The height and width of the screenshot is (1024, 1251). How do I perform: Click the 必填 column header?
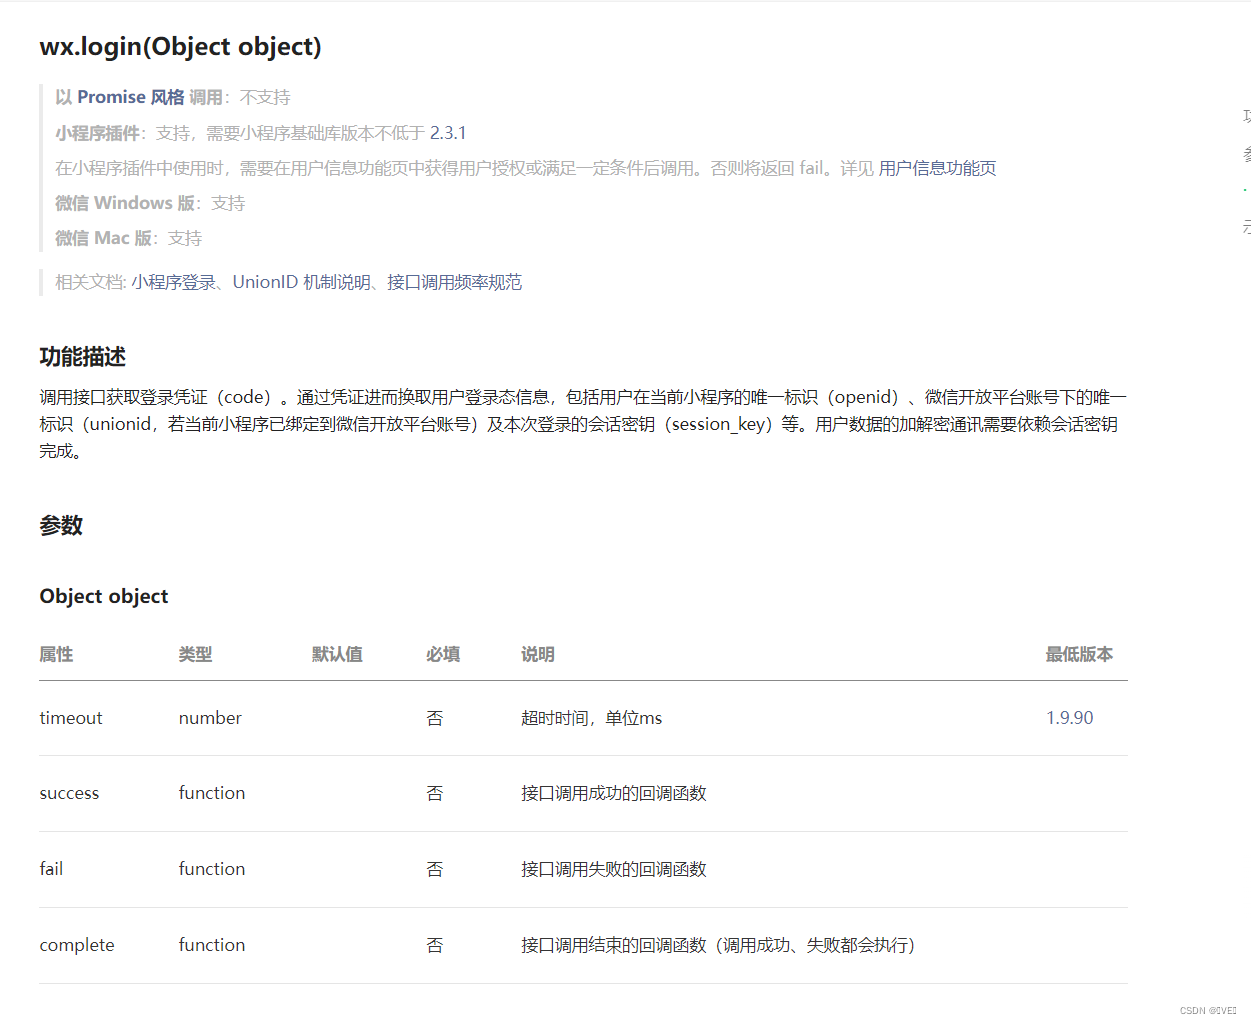pos(443,654)
